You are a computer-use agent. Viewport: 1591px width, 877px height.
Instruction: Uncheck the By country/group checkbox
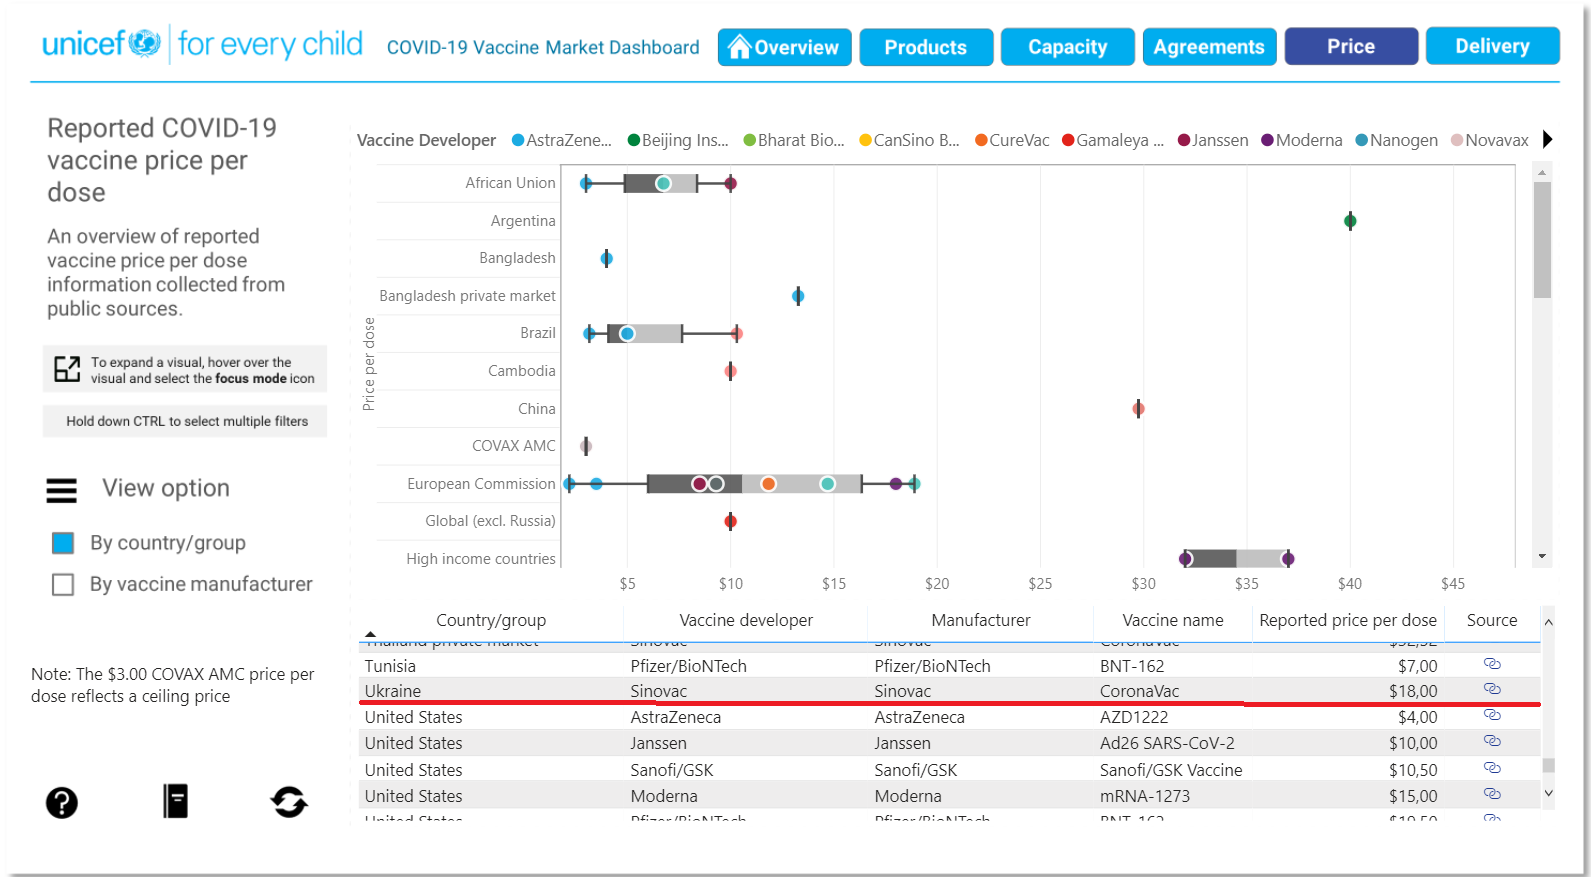tap(63, 543)
